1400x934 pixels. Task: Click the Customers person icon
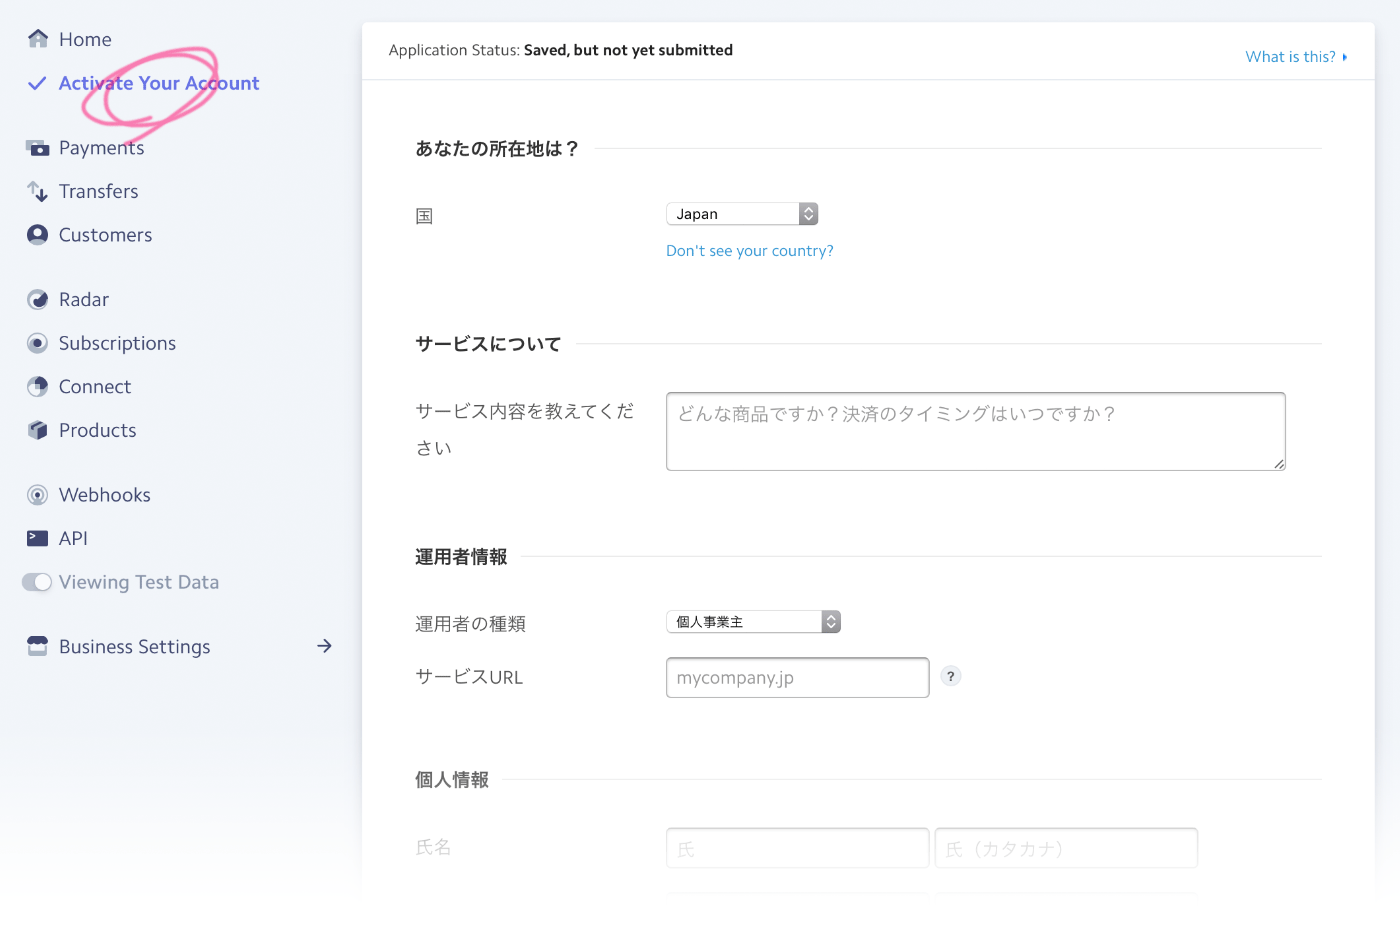pyautogui.click(x=38, y=235)
